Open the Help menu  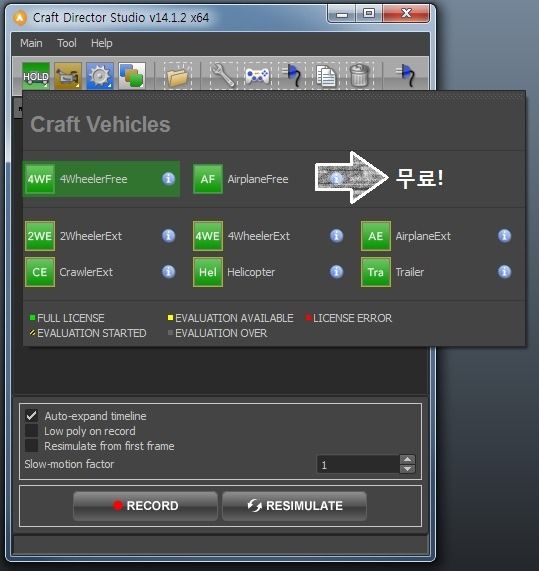(x=102, y=43)
